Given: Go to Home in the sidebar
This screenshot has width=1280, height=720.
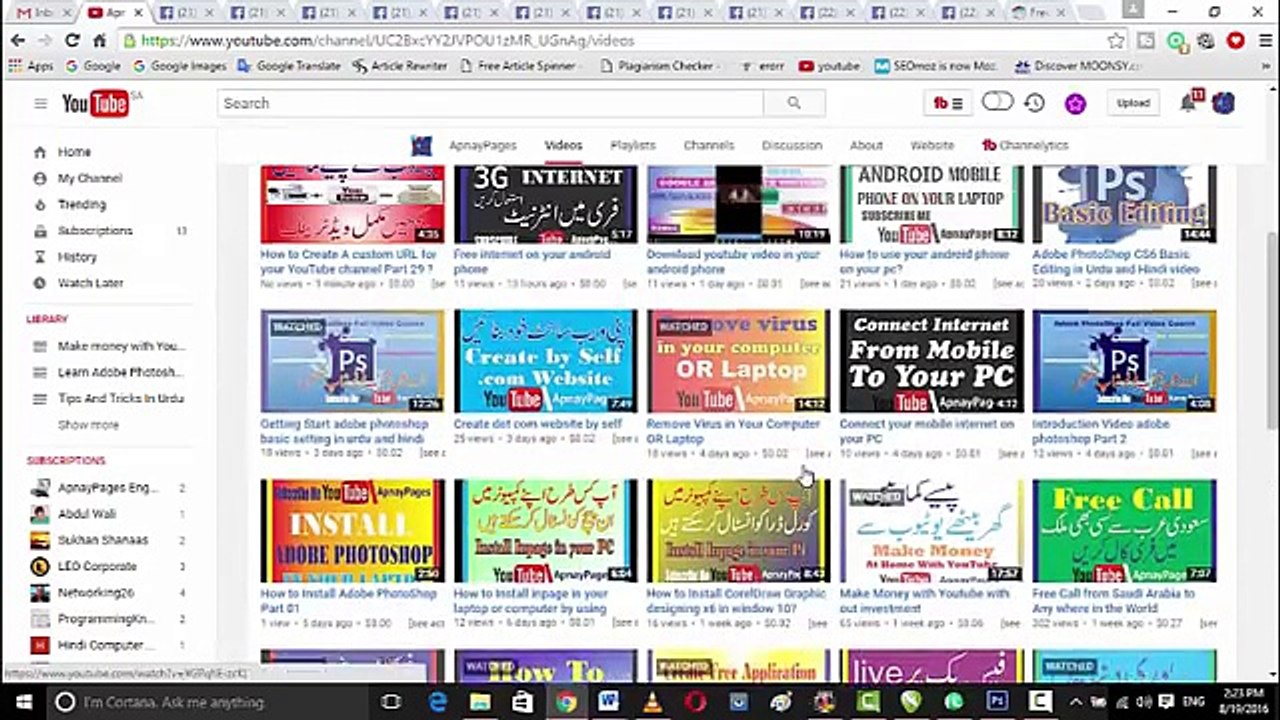Looking at the screenshot, I should coord(74,152).
